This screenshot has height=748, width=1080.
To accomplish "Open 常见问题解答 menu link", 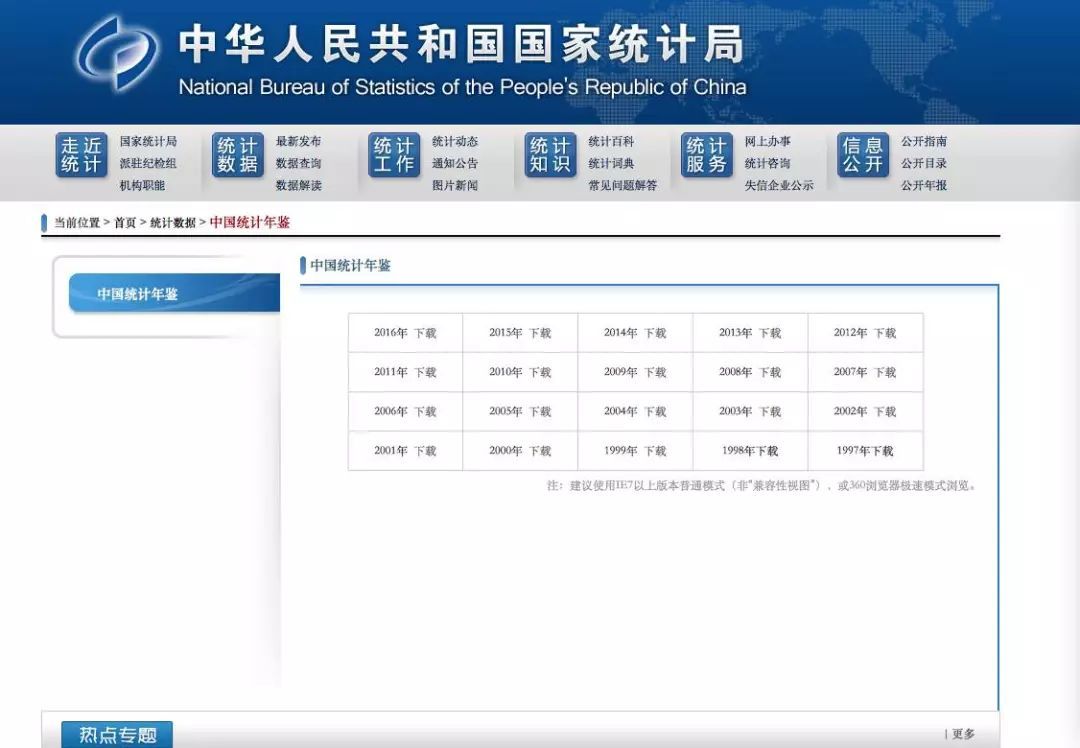I will tap(623, 185).
